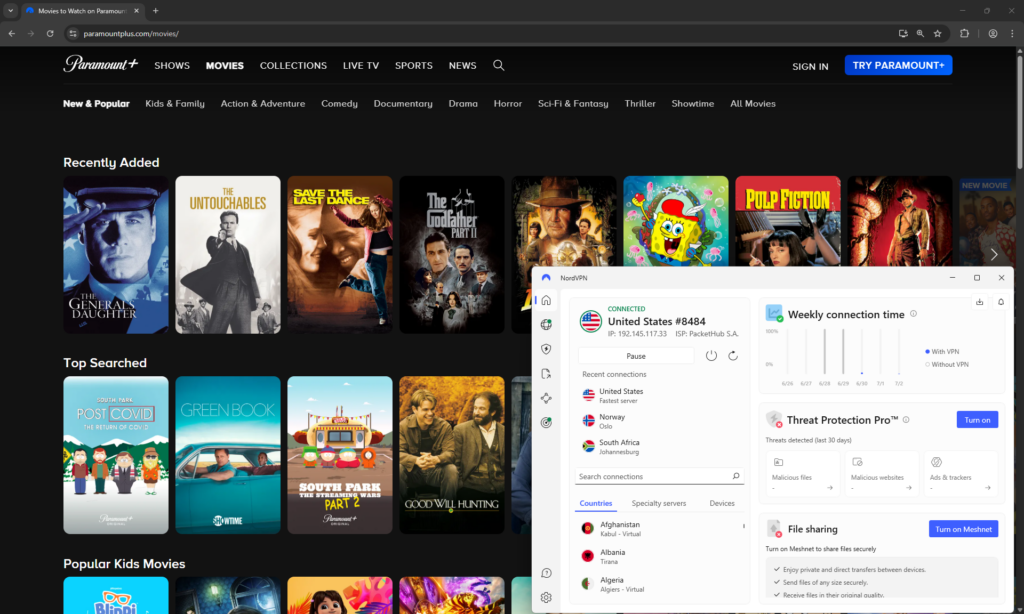Click the info icon beside Weekly connection time
This screenshot has width=1024, height=614.
(x=913, y=314)
